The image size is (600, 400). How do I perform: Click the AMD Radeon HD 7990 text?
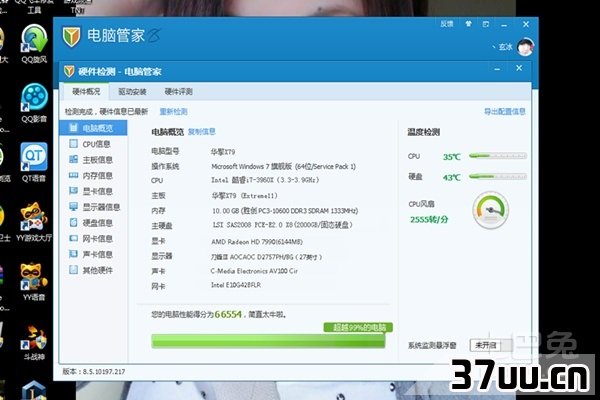tap(257, 242)
